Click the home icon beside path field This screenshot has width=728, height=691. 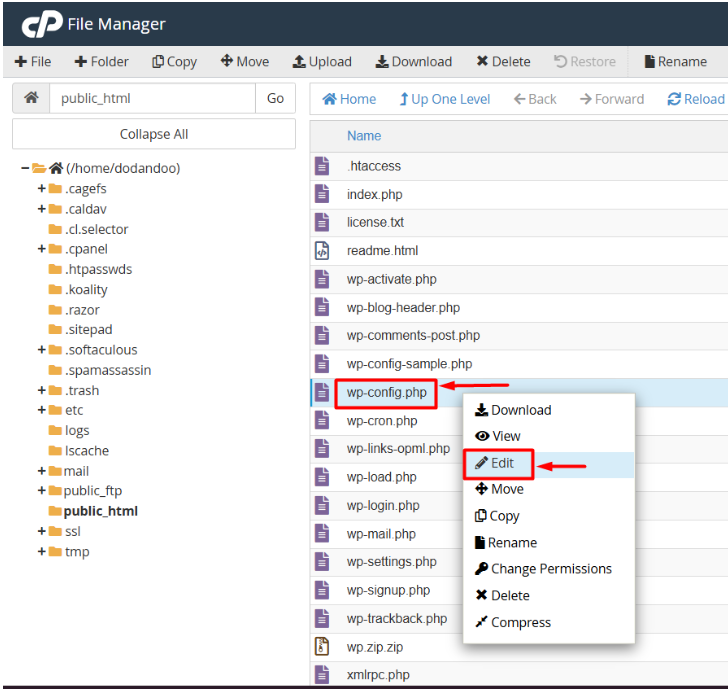30,98
